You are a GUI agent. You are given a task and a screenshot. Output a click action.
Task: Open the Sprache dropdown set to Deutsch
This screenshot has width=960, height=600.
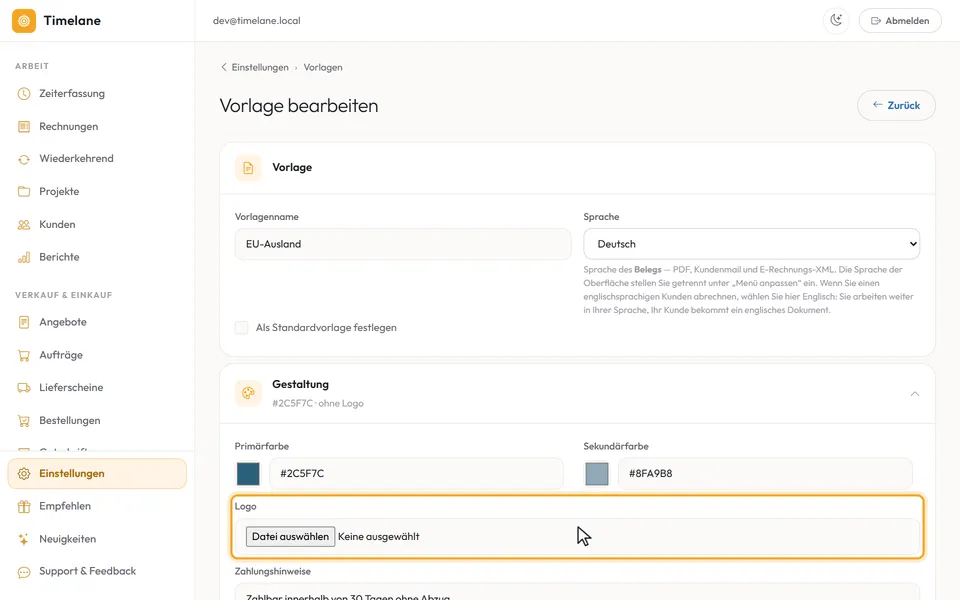coord(751,244)
